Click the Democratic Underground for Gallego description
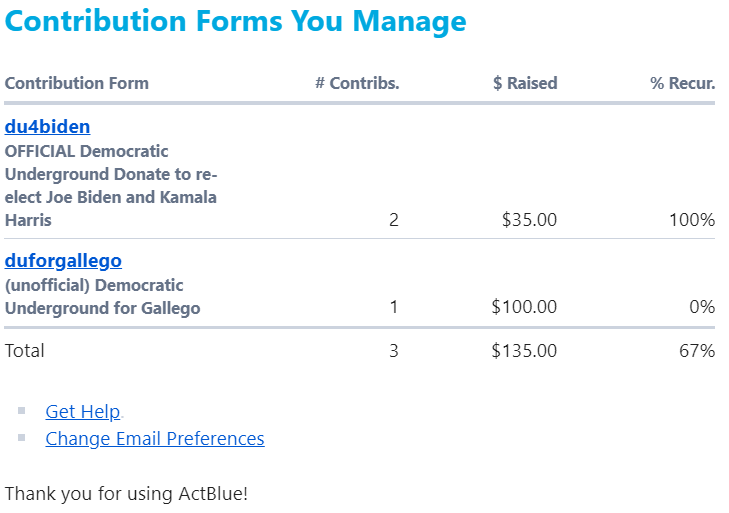Image resolution: width=729 pixels, height=513 pixels. pyautogui.click(x=102, y=297)
